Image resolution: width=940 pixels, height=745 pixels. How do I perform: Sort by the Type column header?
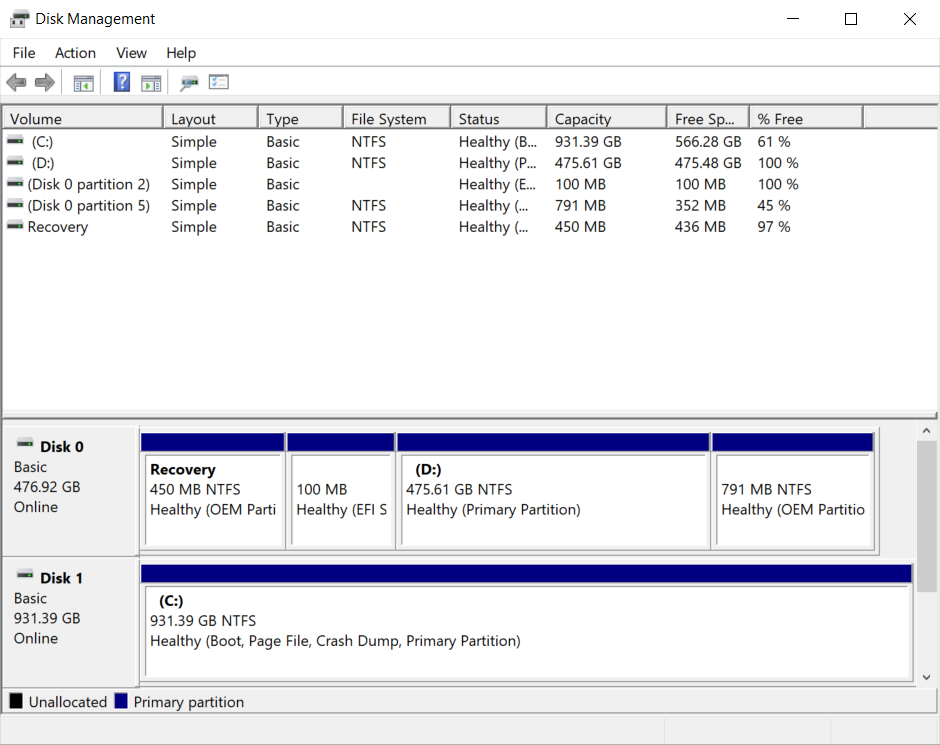point(301,119)
